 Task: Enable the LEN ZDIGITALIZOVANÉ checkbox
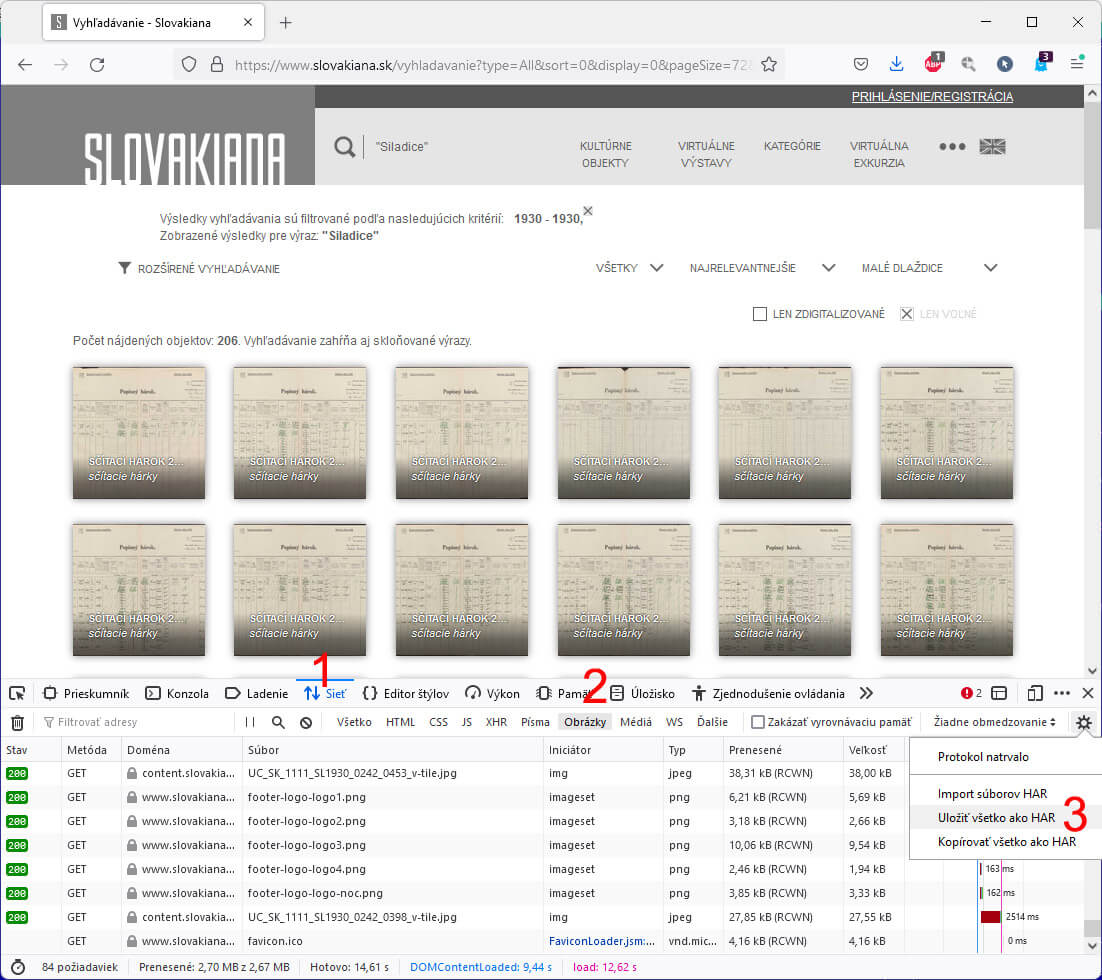760,314
